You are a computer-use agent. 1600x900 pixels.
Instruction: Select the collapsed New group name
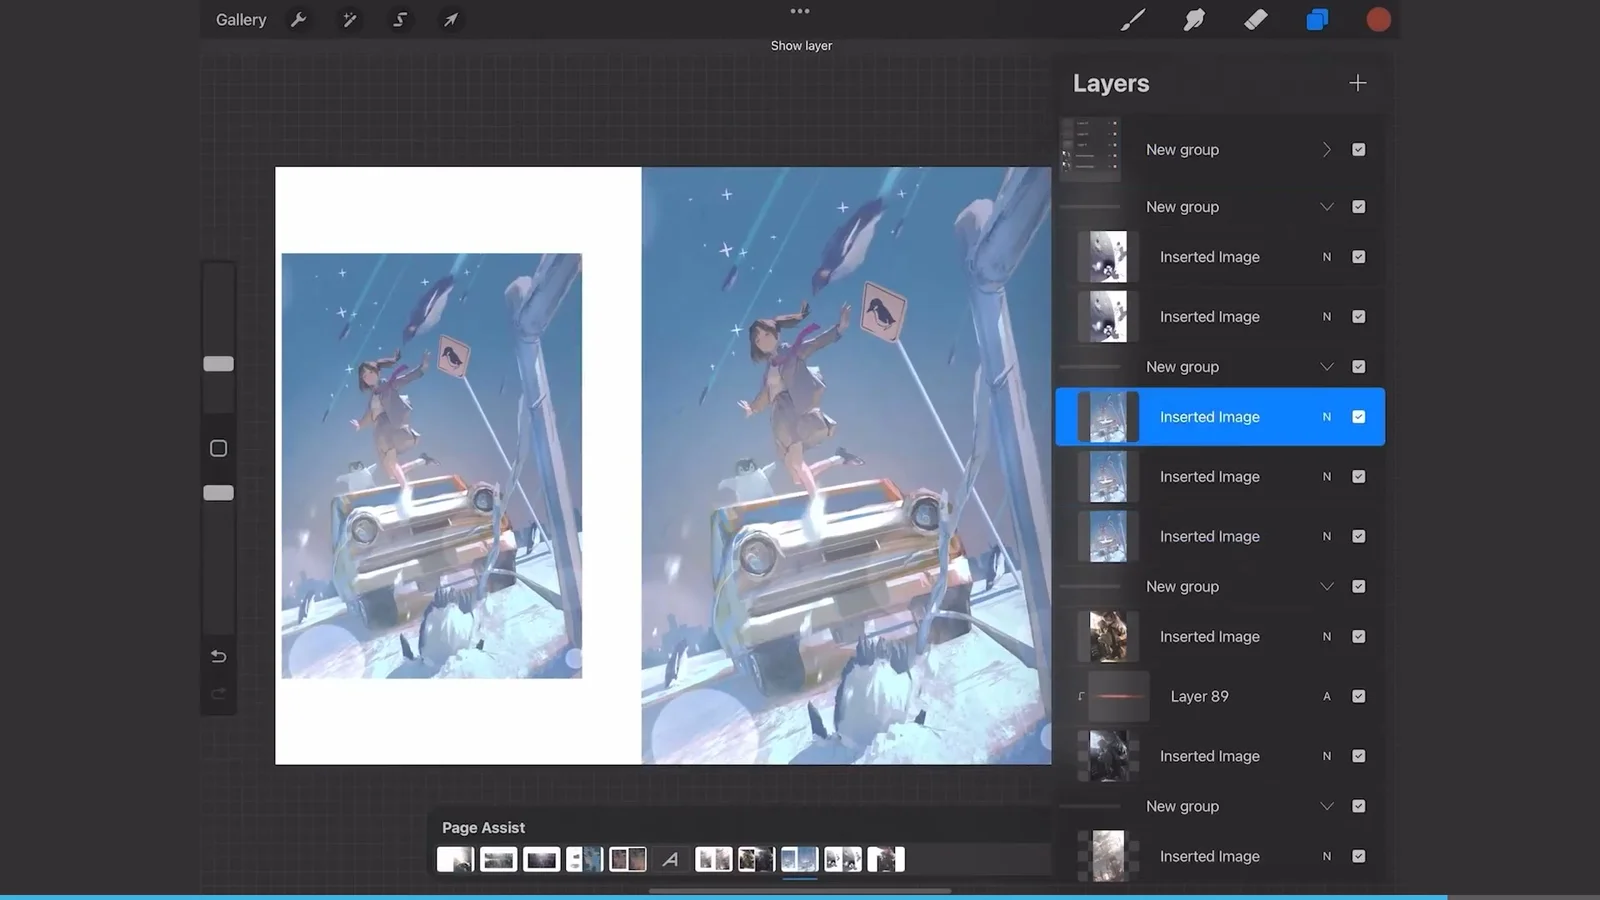[1182, 150]
